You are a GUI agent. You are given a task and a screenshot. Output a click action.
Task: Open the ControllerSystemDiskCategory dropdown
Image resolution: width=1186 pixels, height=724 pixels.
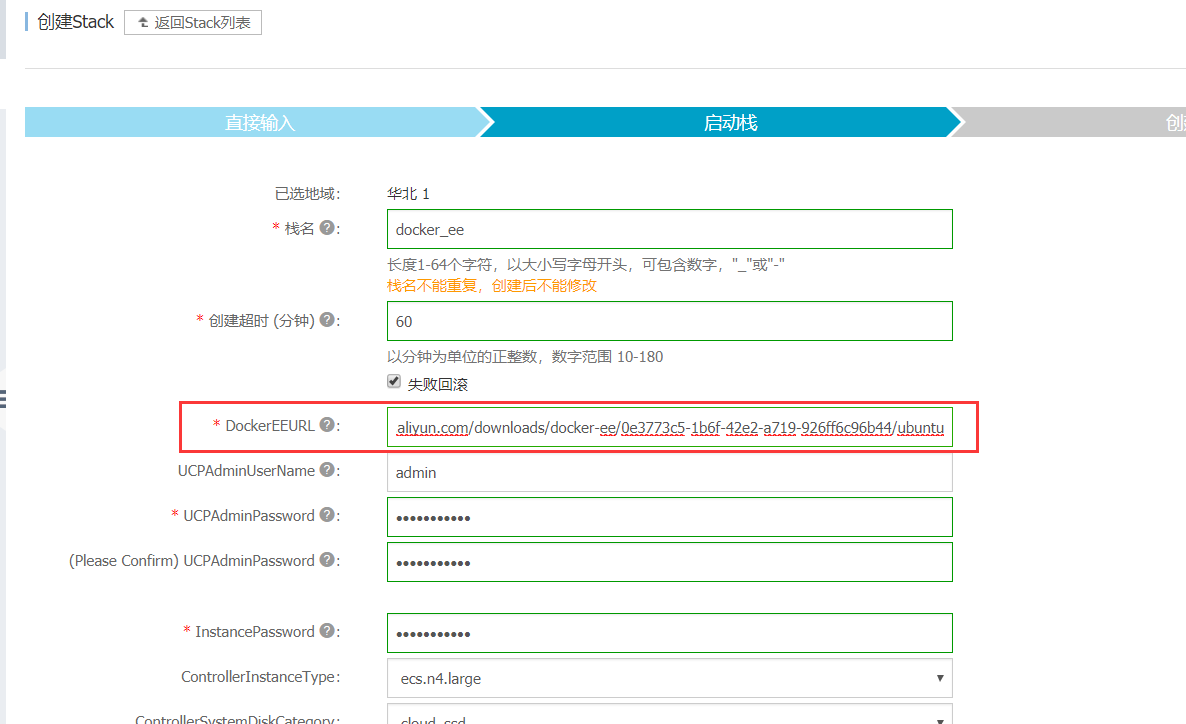[x=669, y=714]
